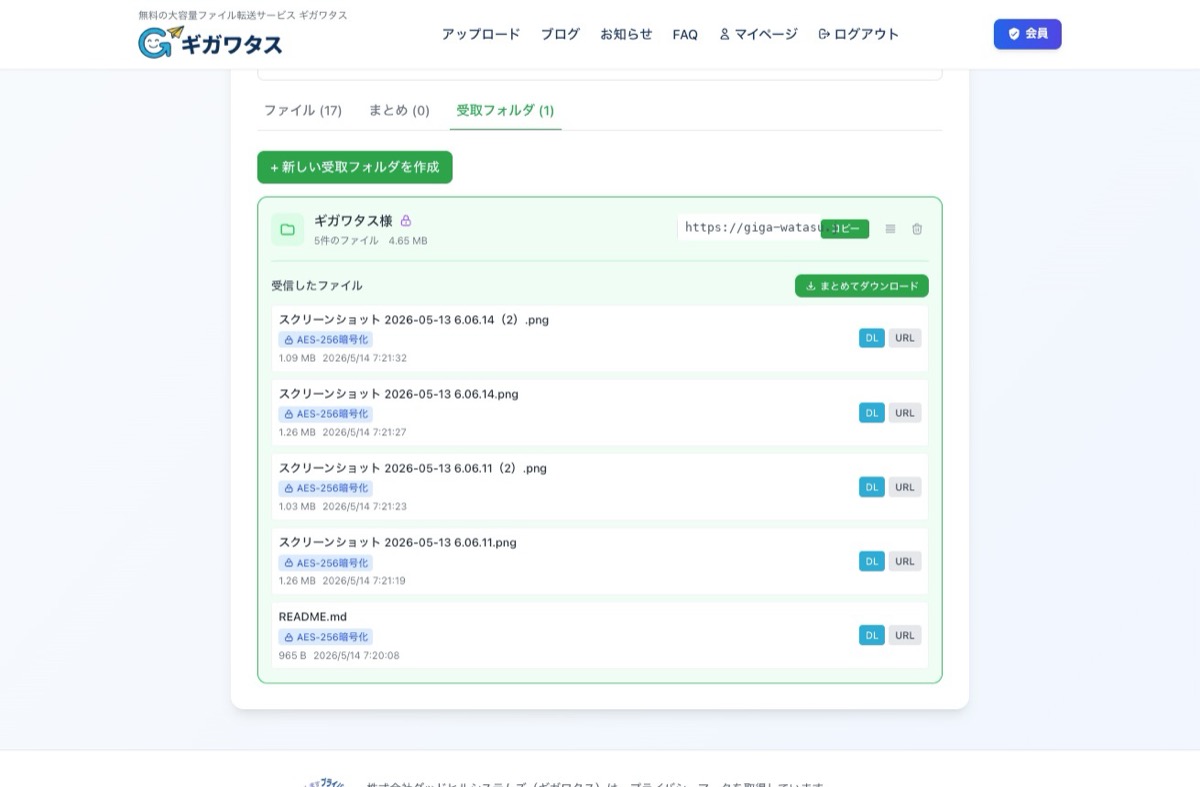The width and height of the screenshot is (1200, 787).
Task: Click 965 B size of README.md
Action: coord(293,656)
